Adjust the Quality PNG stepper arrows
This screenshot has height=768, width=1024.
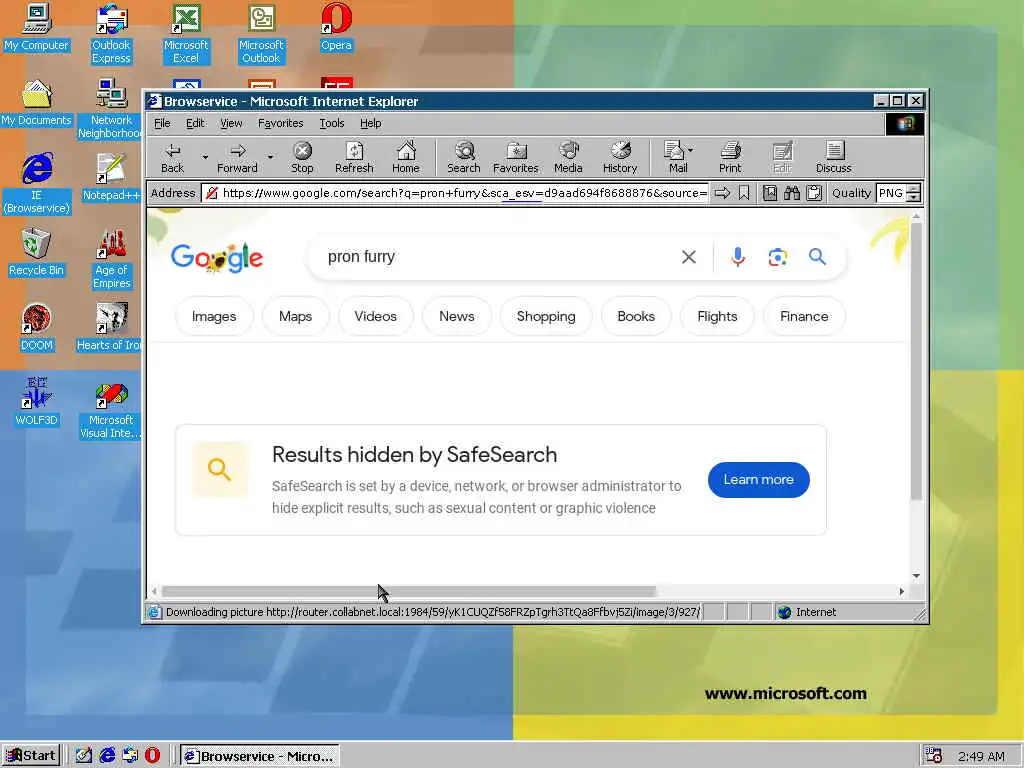point(914,193)
